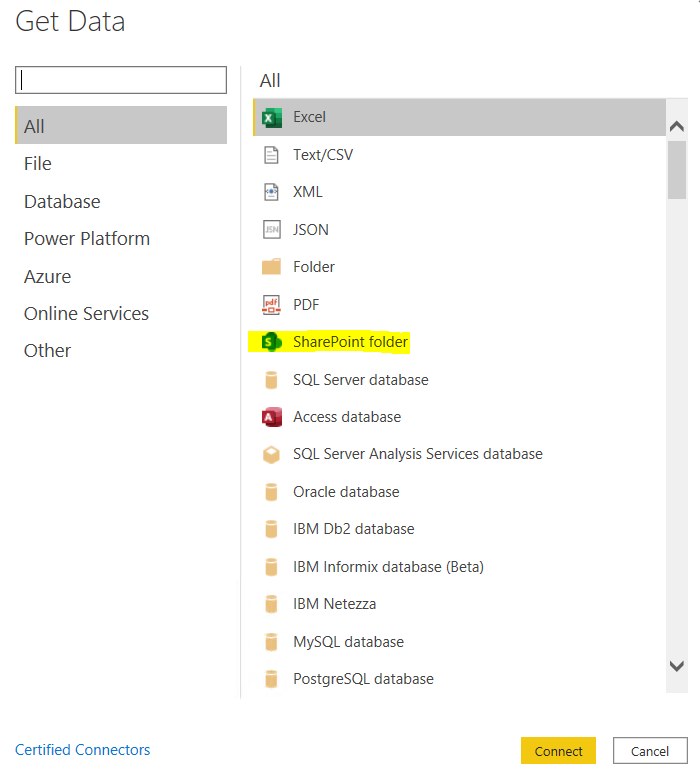Image resolution: width=700 pixels, height=775 pixels.
Task: Click the connector list scrollbar thumb
Action: click(677, 170)
